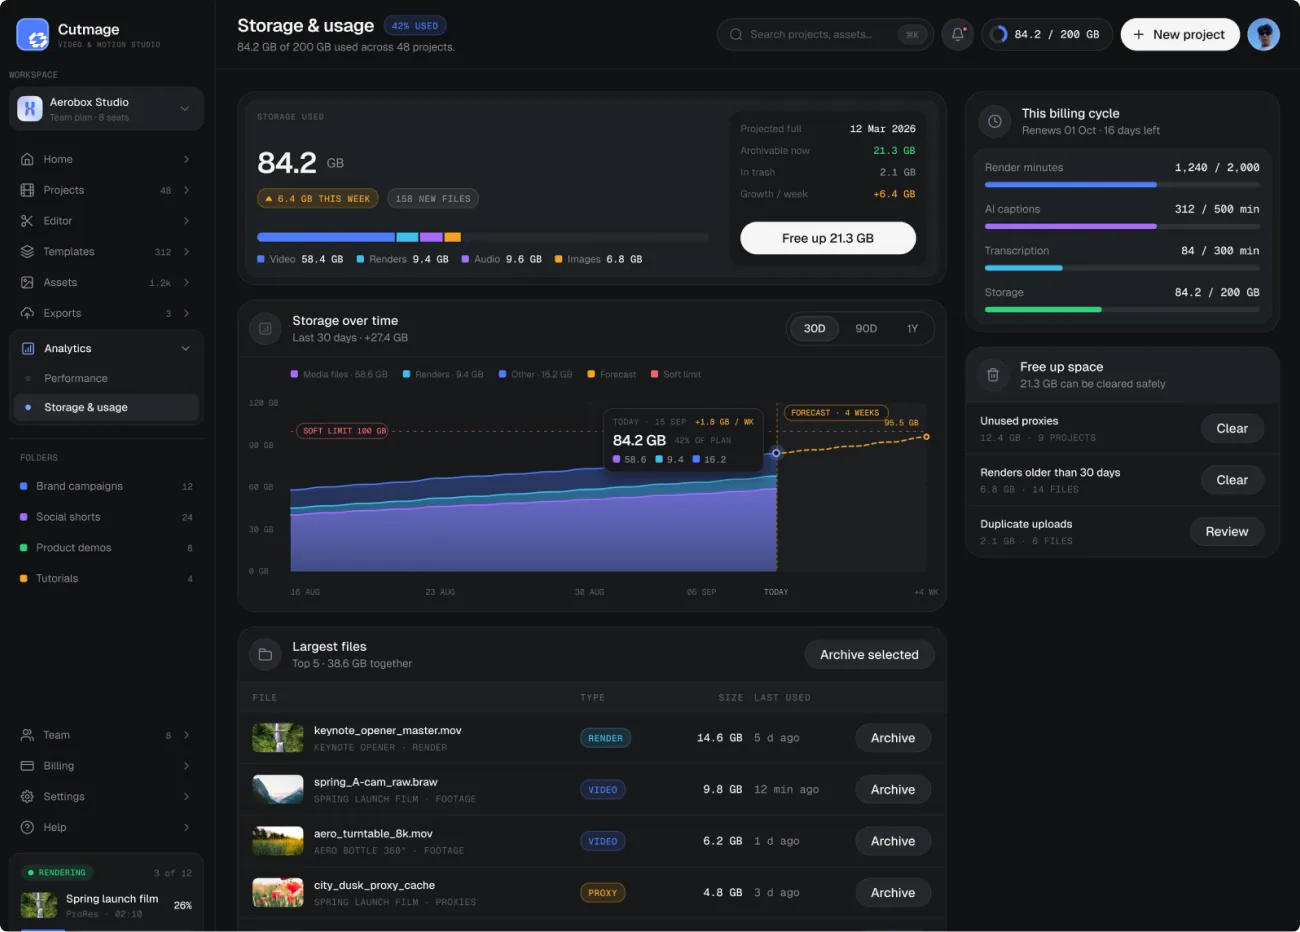Image resolution: width=1300 pixels, height=932 pixels.
Task: Toggle the Soft limit legend series
Action: (x=676, y=374)
